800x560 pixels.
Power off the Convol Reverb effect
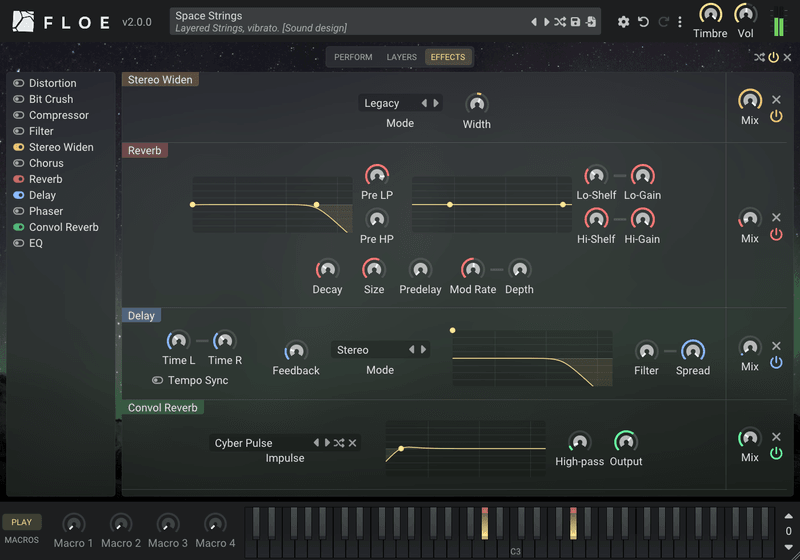click(776, 453)
